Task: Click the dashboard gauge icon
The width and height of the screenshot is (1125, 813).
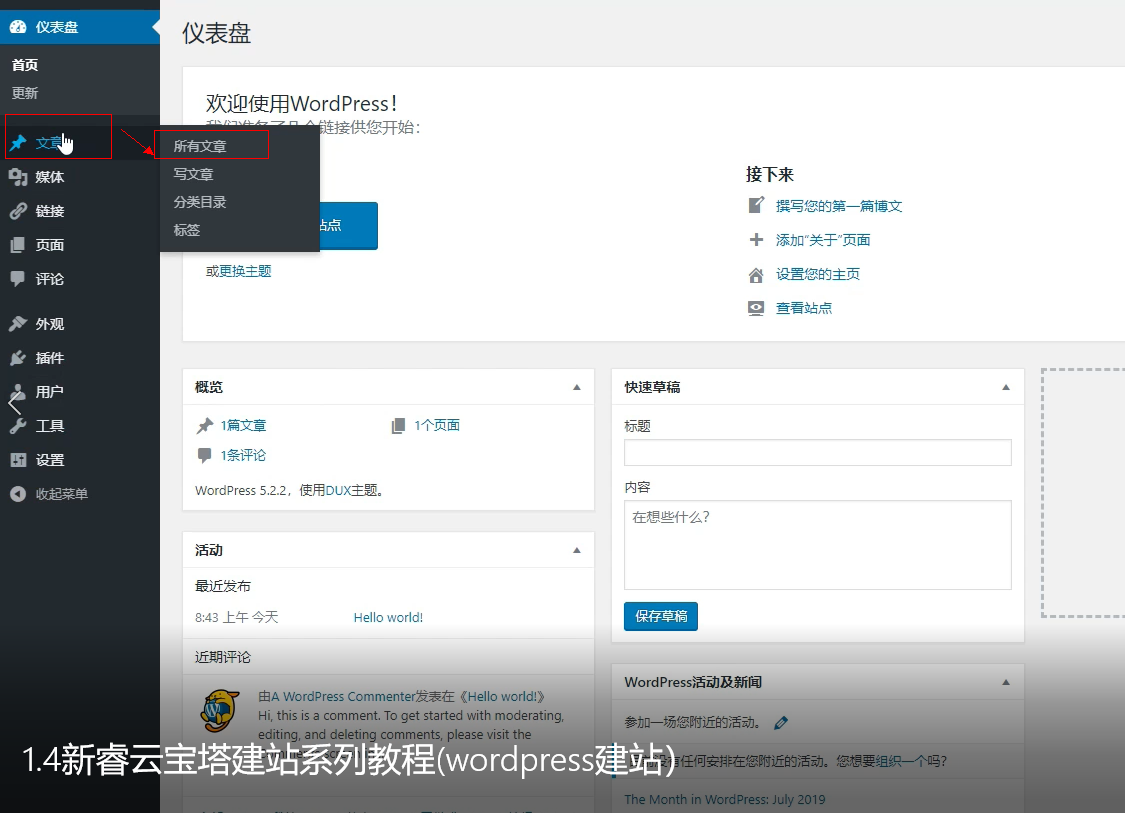Action: coord(18,27)
